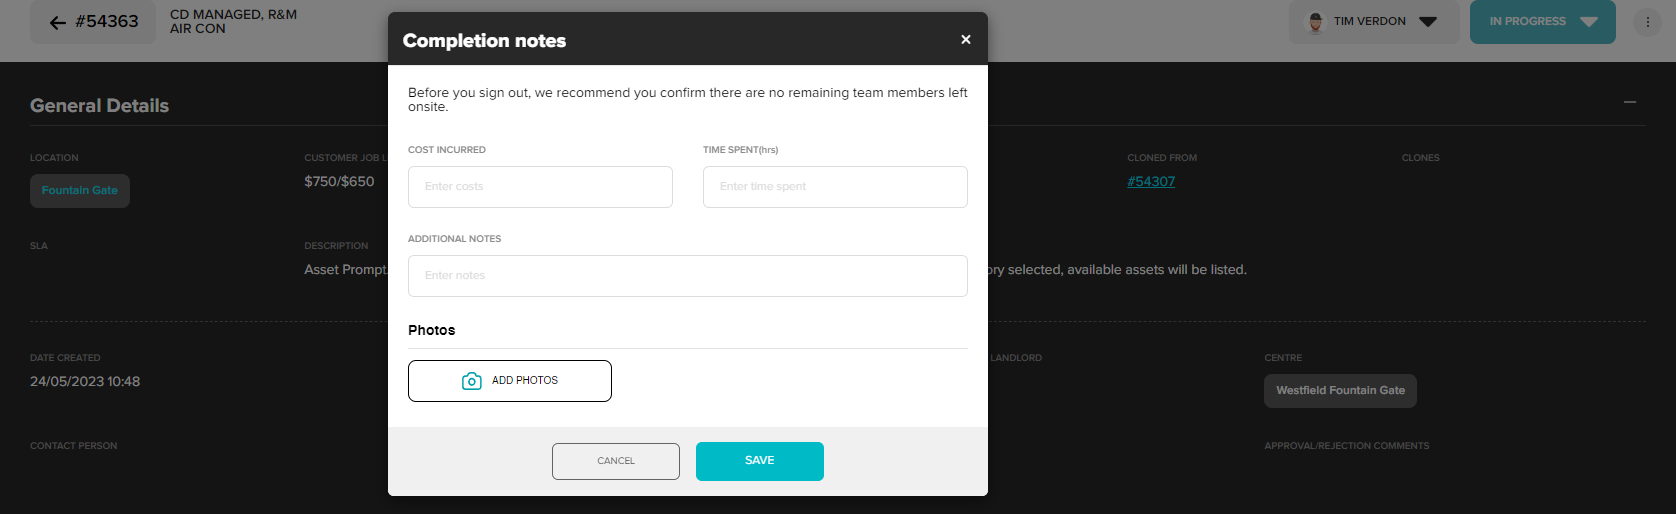1676x514 pixels.
Task: Click in the Cost Incurred field
Action: (540, 187)
